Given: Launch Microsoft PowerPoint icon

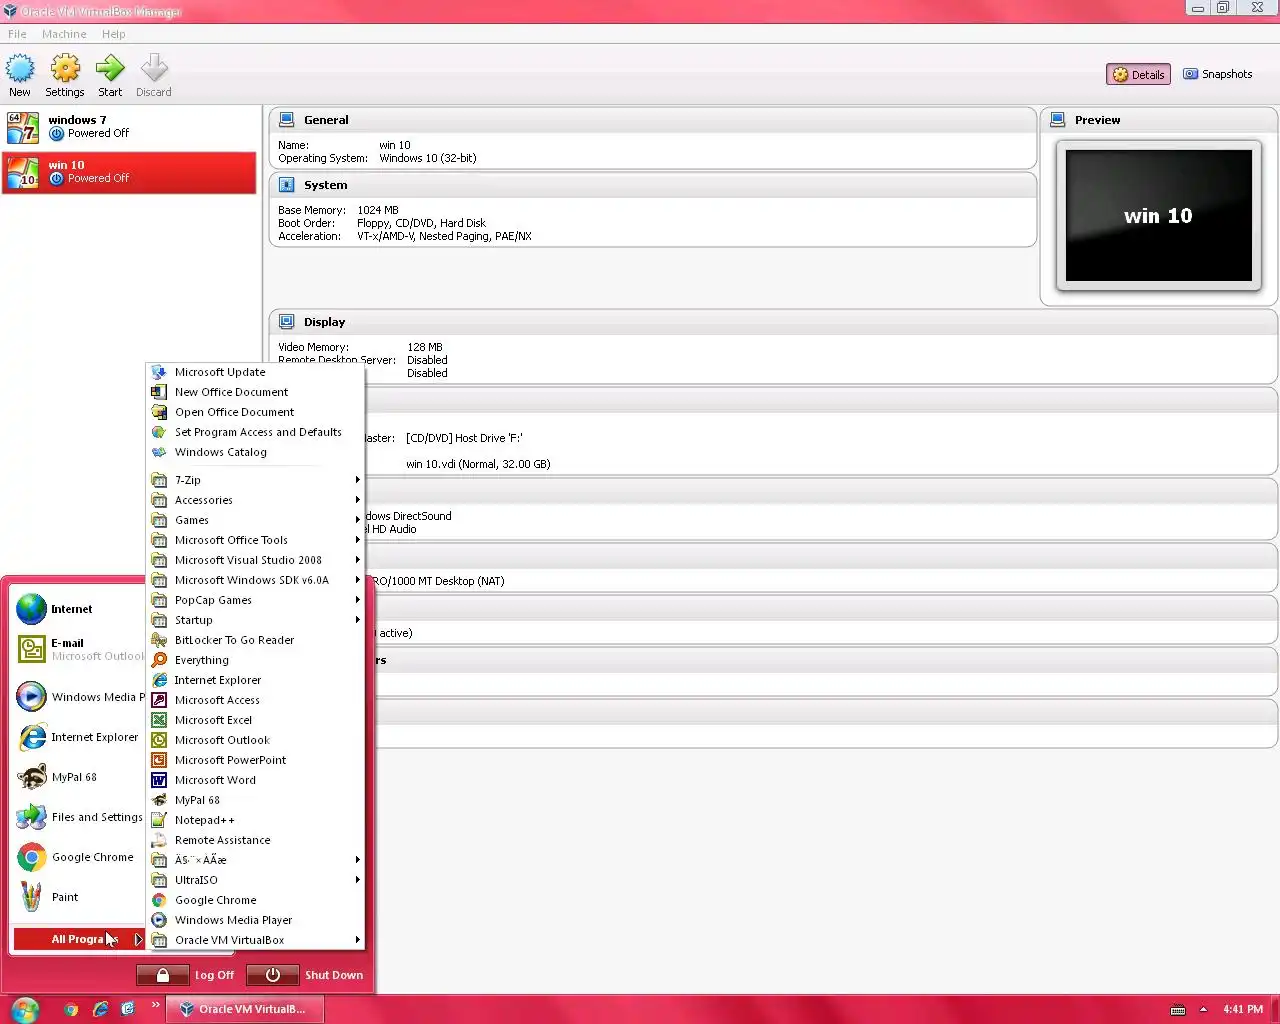Looking at the screenshot, I should (x=159, y=760).
